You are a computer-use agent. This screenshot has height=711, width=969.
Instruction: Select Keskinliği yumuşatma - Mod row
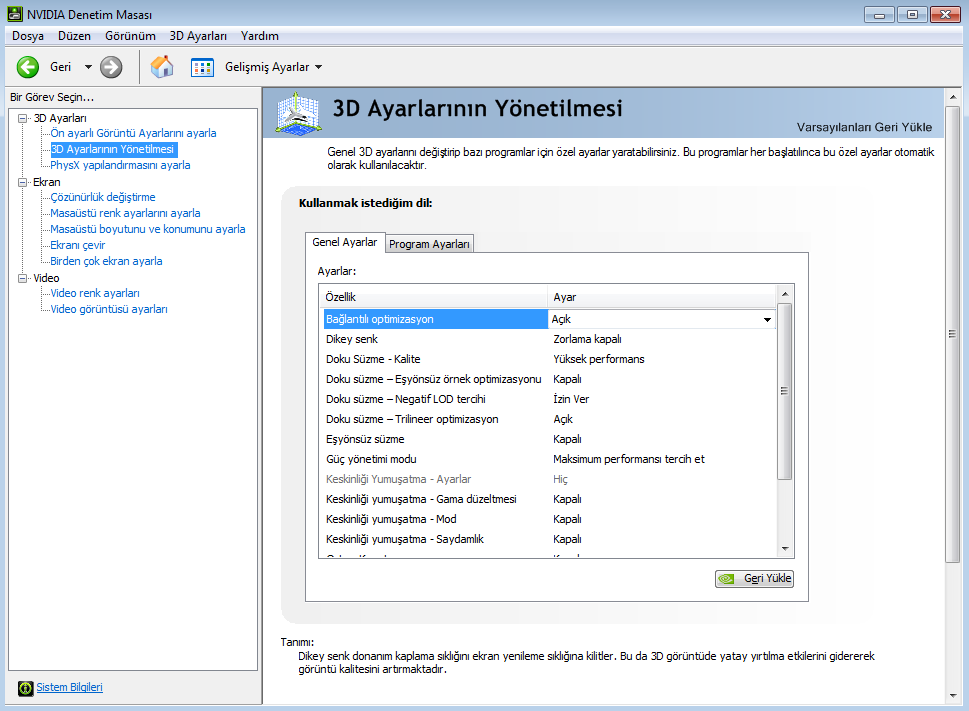[549, 519]
